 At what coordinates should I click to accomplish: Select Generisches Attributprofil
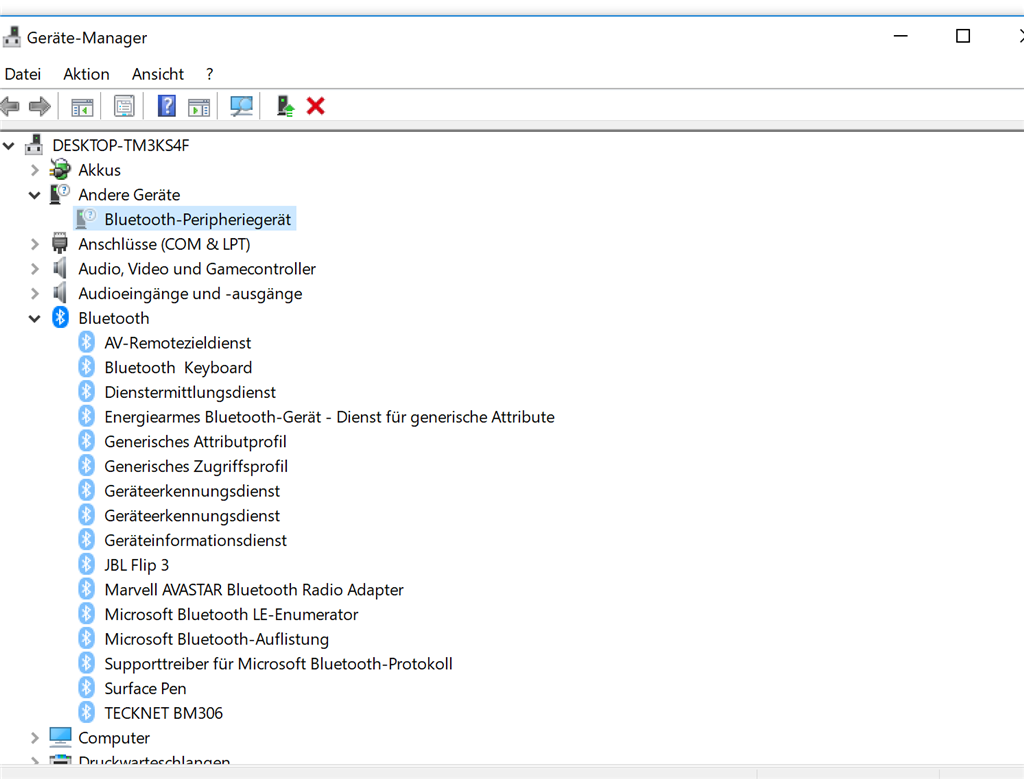click(x=195, y=442)
